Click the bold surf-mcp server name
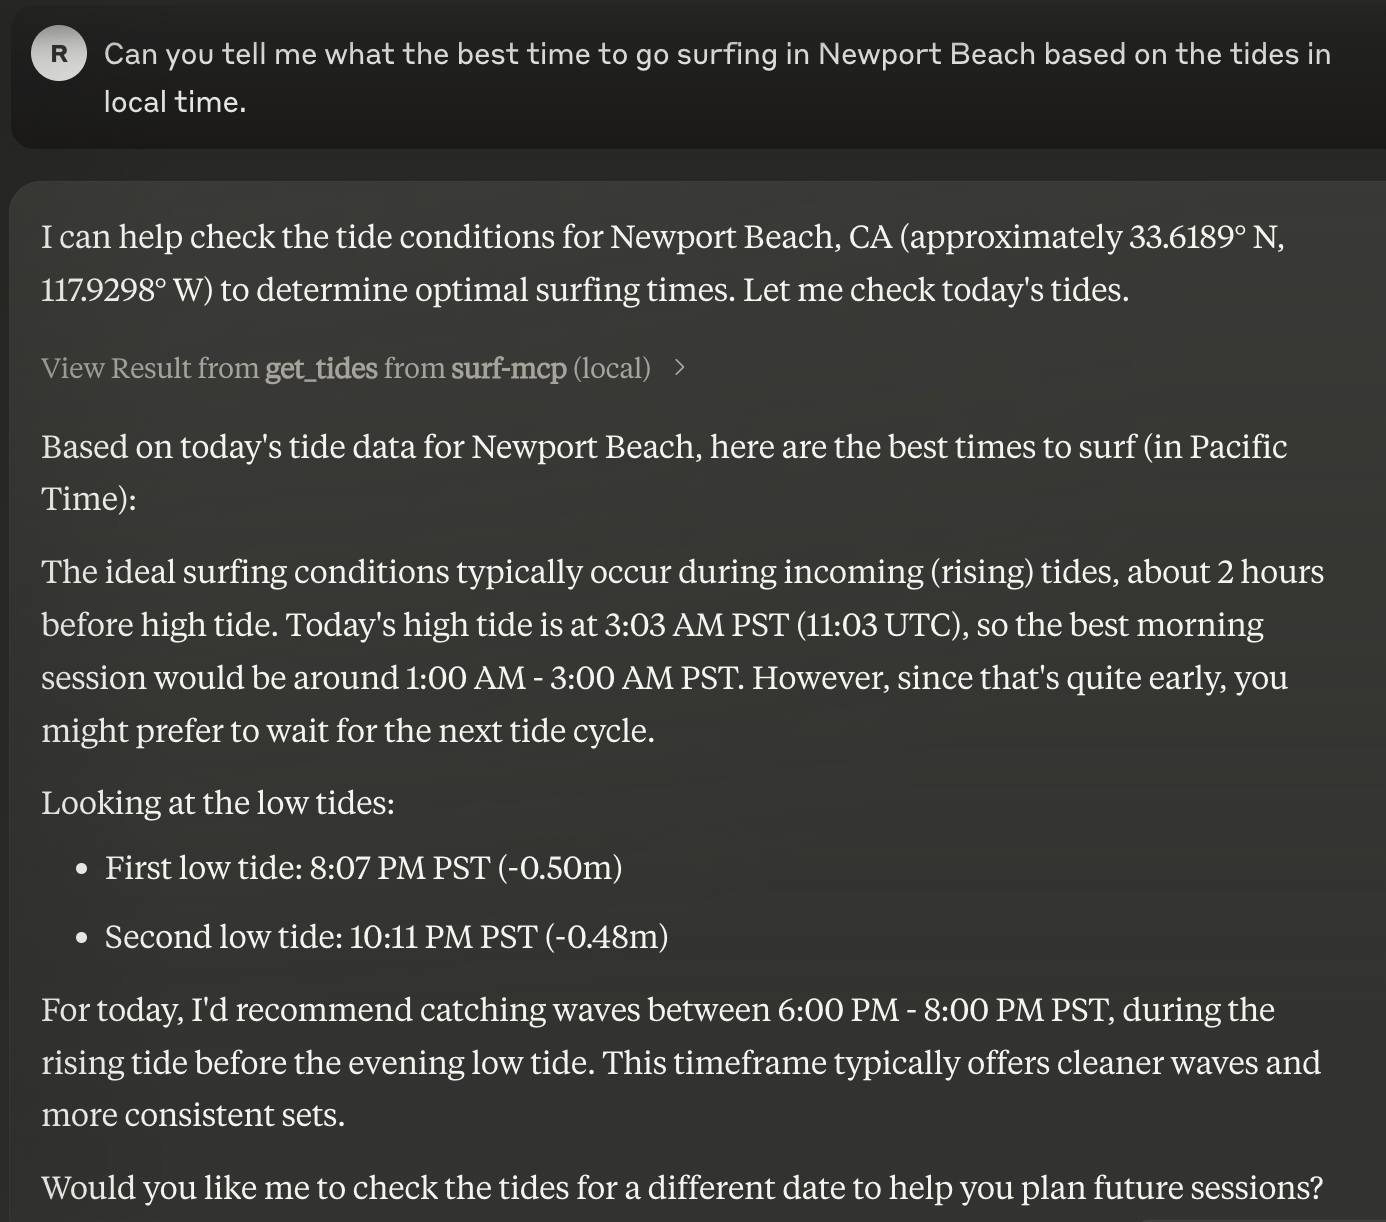 tap(509, 368)
